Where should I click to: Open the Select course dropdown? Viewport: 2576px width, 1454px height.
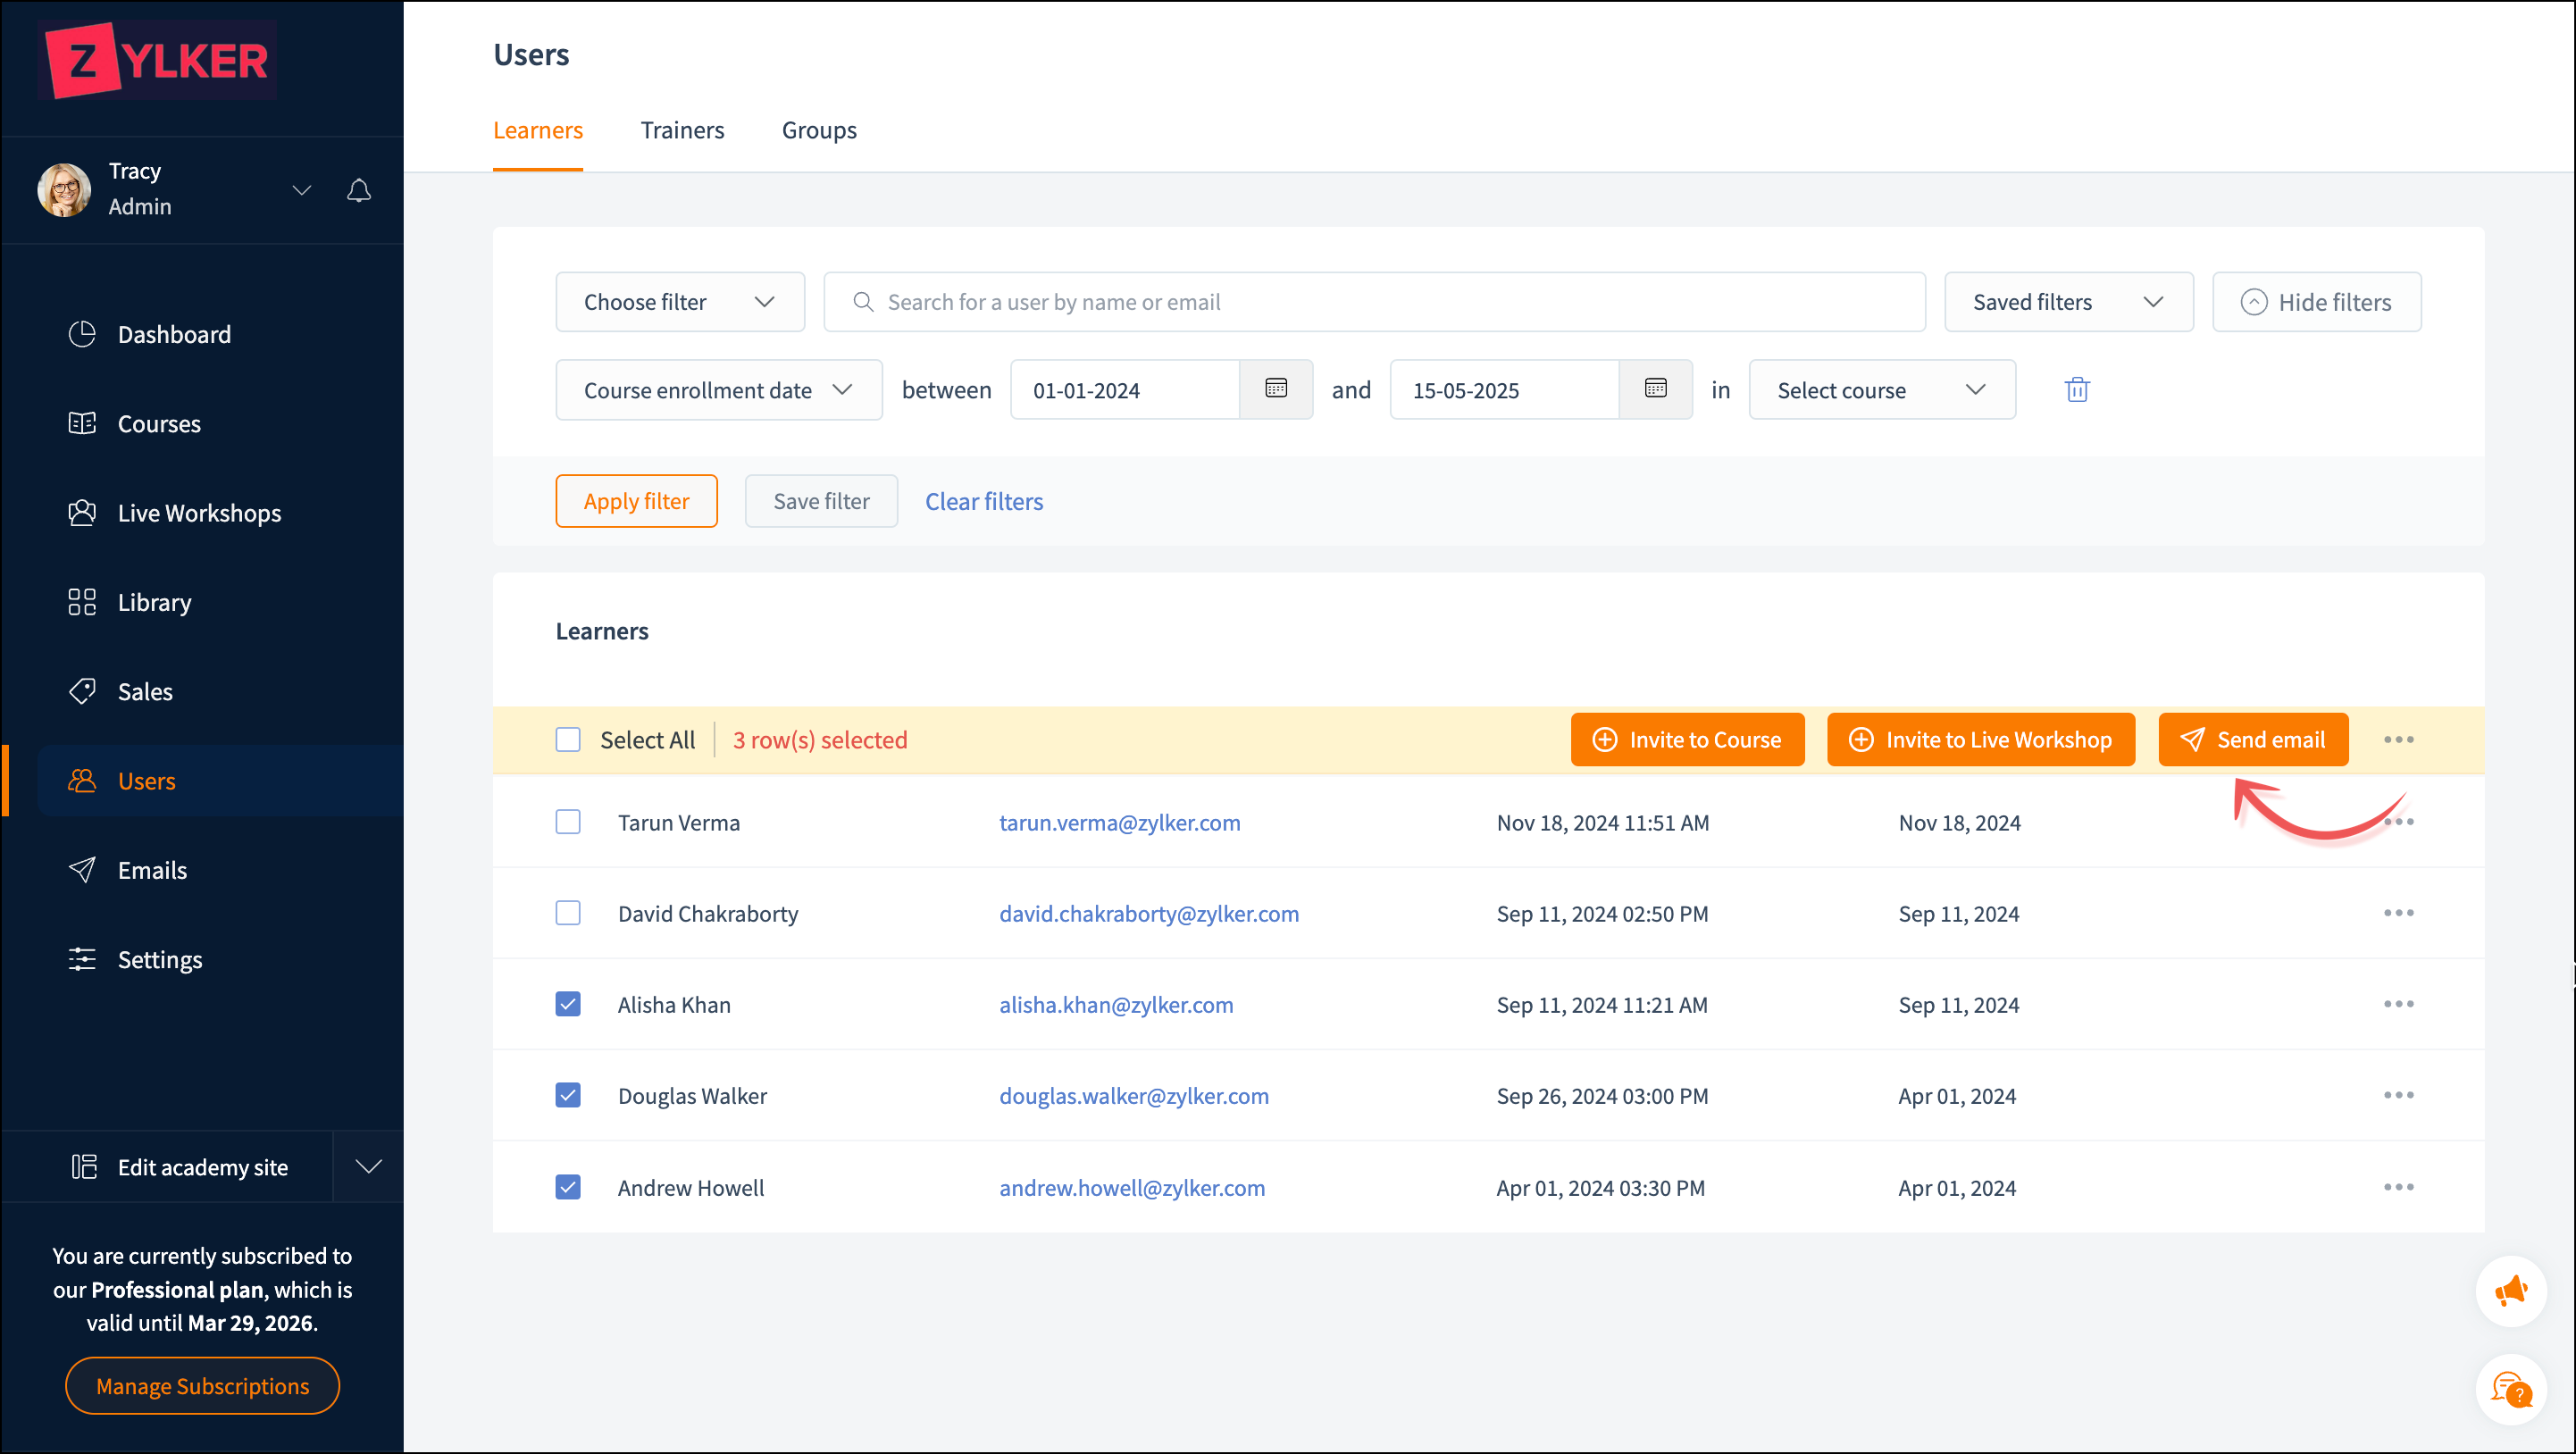[x=1881, y=390]
